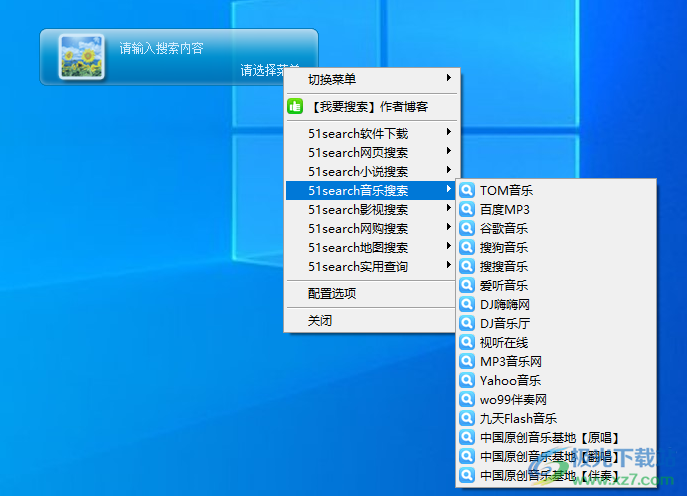Click the search icon beside 九天Flash音乐
Image resolution: width=687 pixels, height=496 pixels.
click(467, 418)
